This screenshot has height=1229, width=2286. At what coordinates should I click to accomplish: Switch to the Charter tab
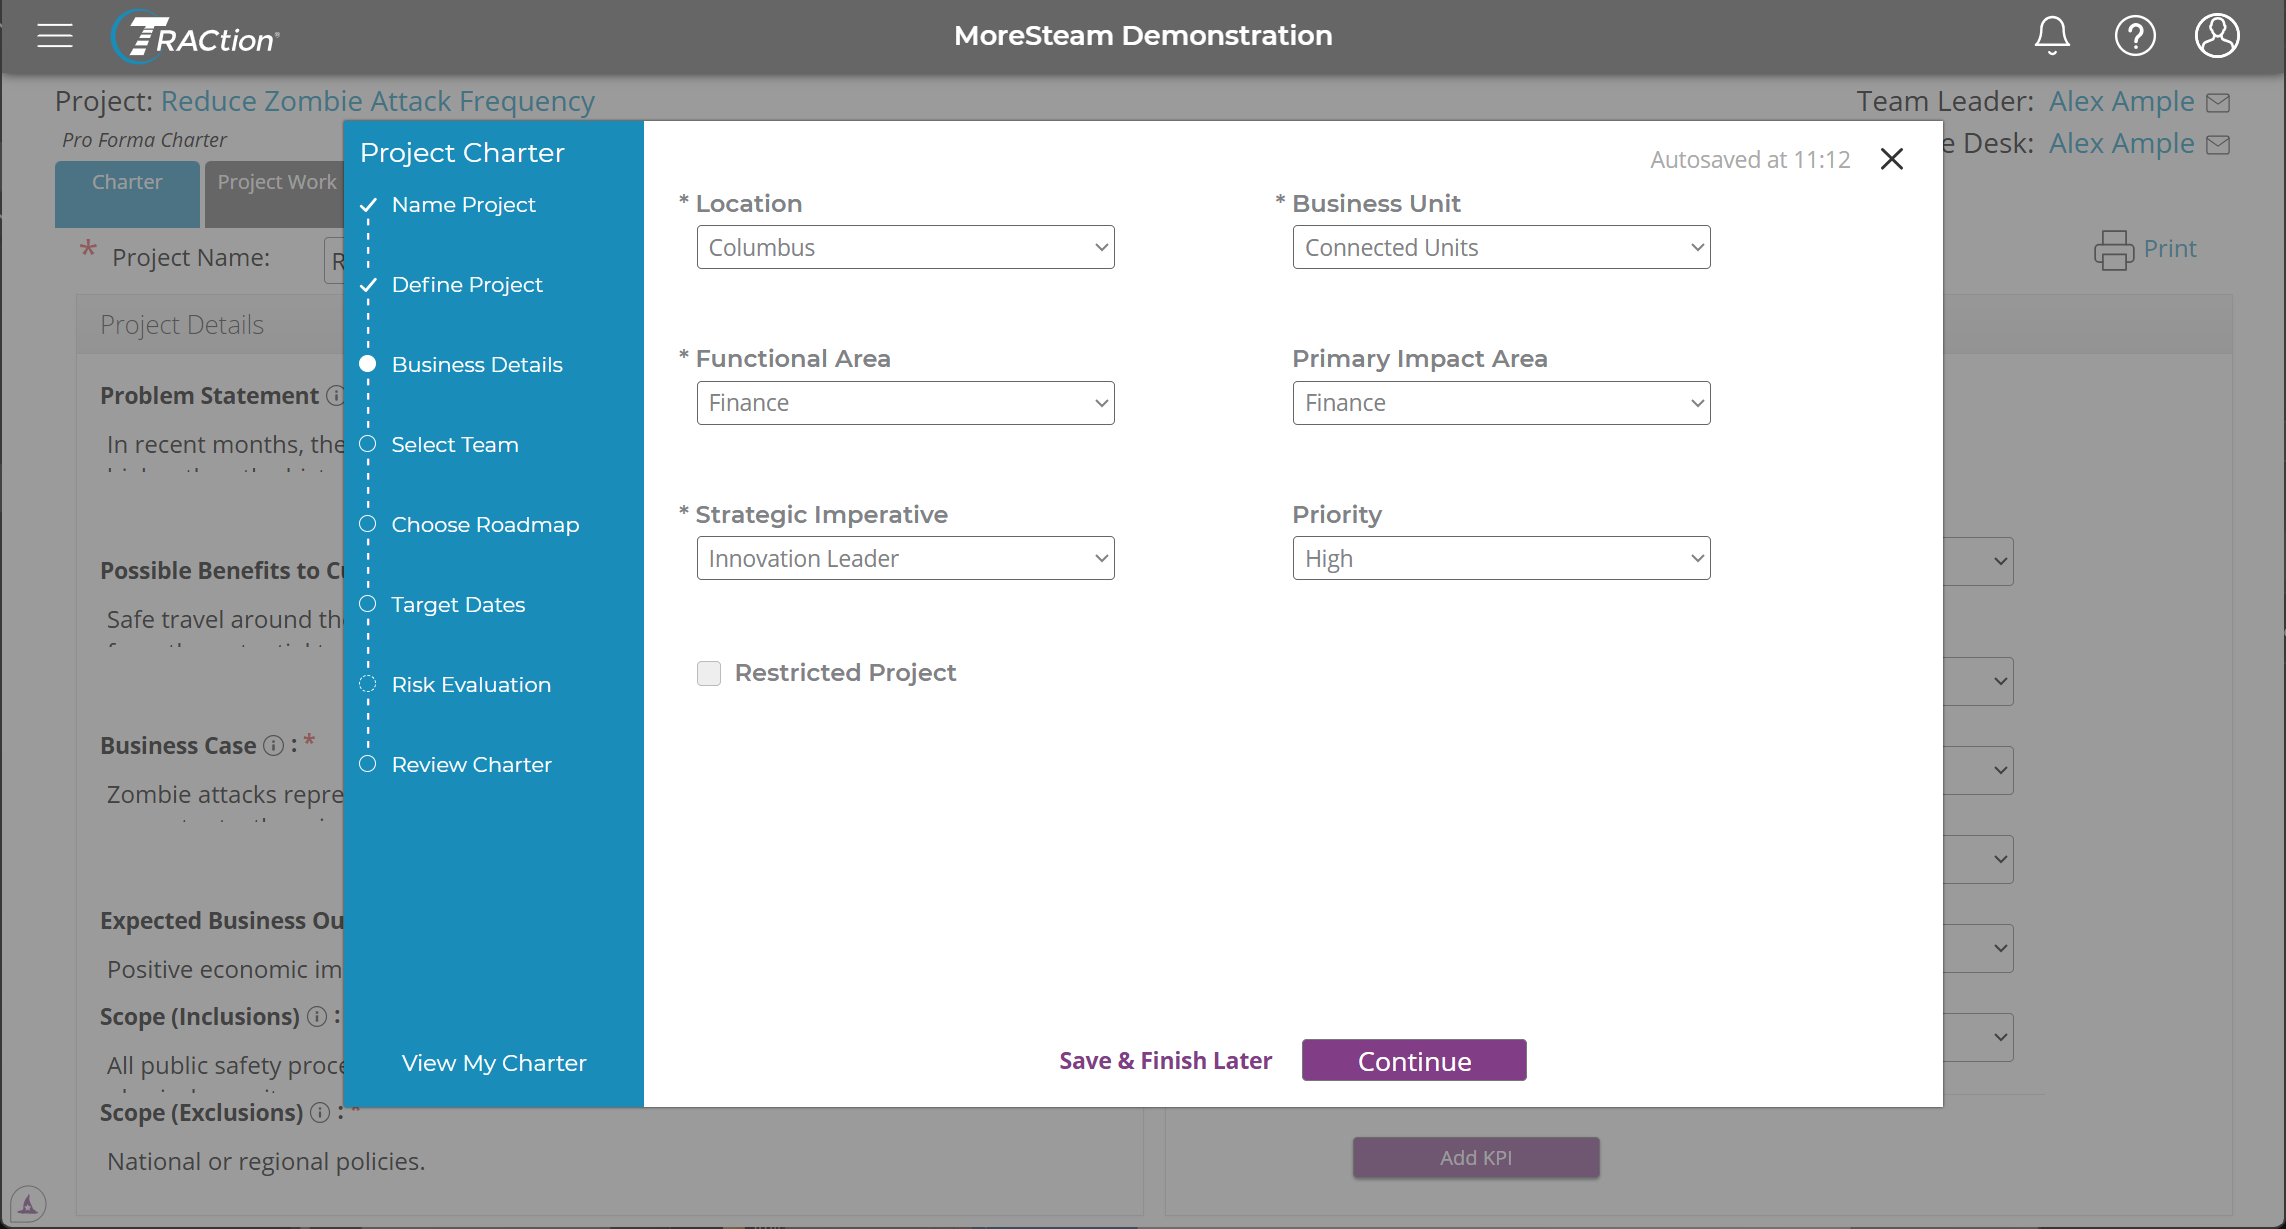click(x=127, y=194)
